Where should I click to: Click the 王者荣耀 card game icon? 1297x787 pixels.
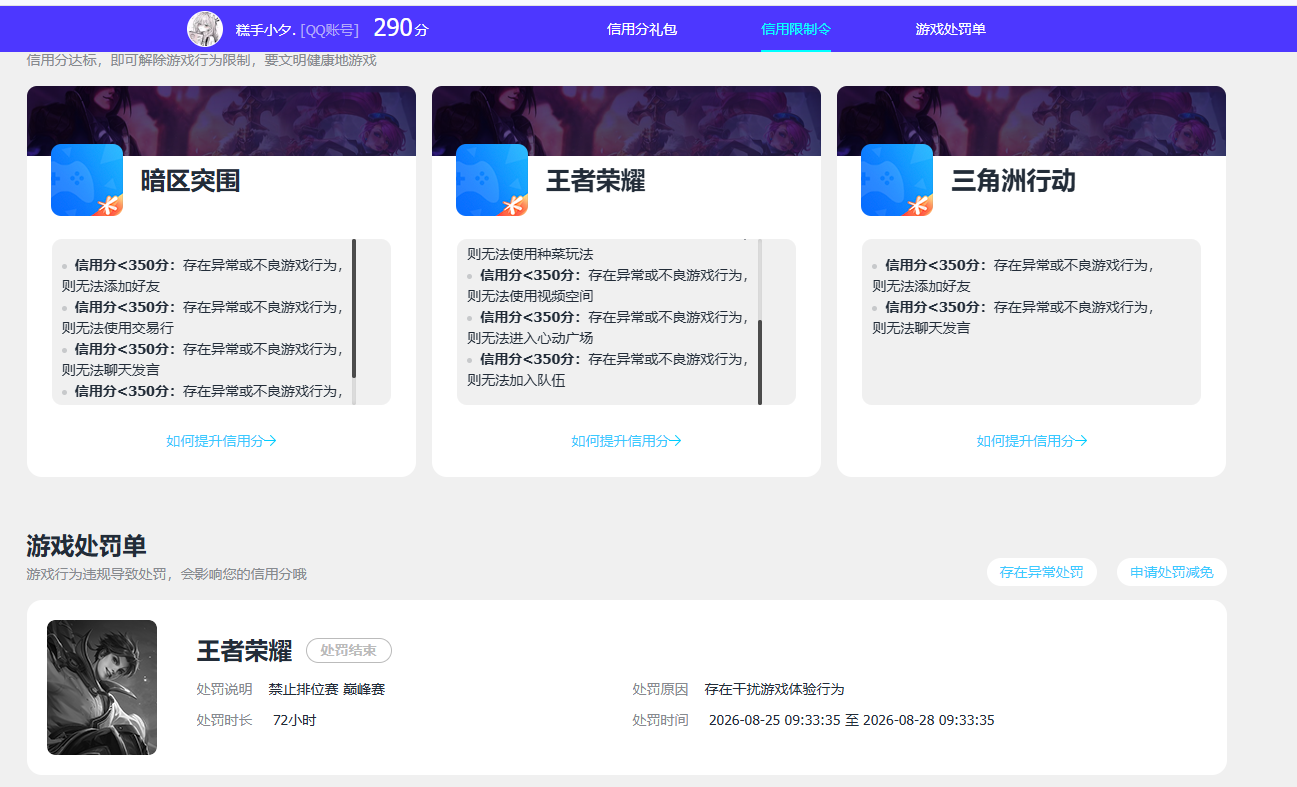(x=492, y=180)
